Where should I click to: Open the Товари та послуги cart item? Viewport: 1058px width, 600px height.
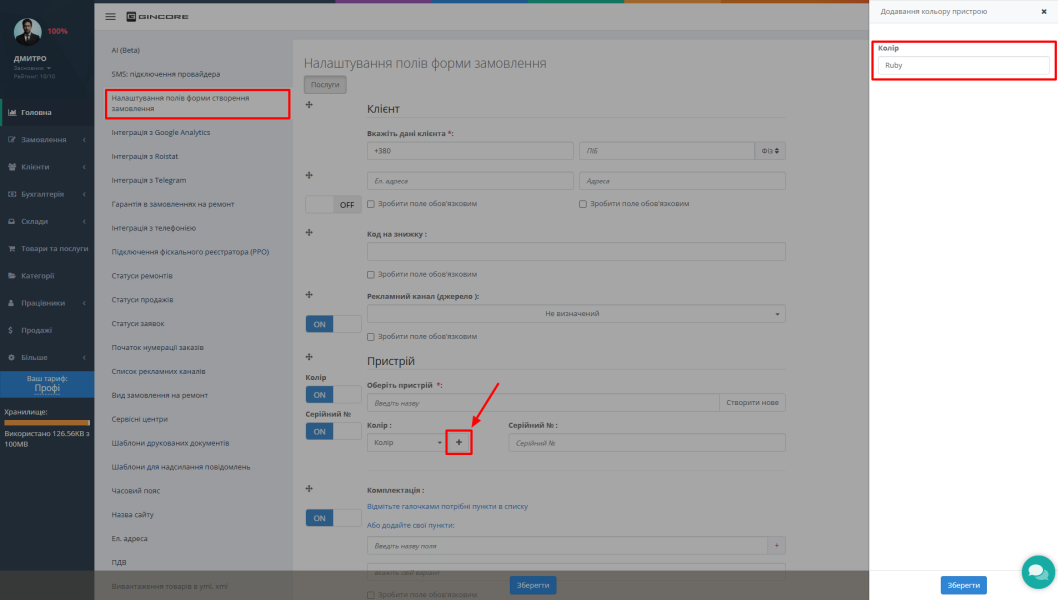tap(47, 248)
